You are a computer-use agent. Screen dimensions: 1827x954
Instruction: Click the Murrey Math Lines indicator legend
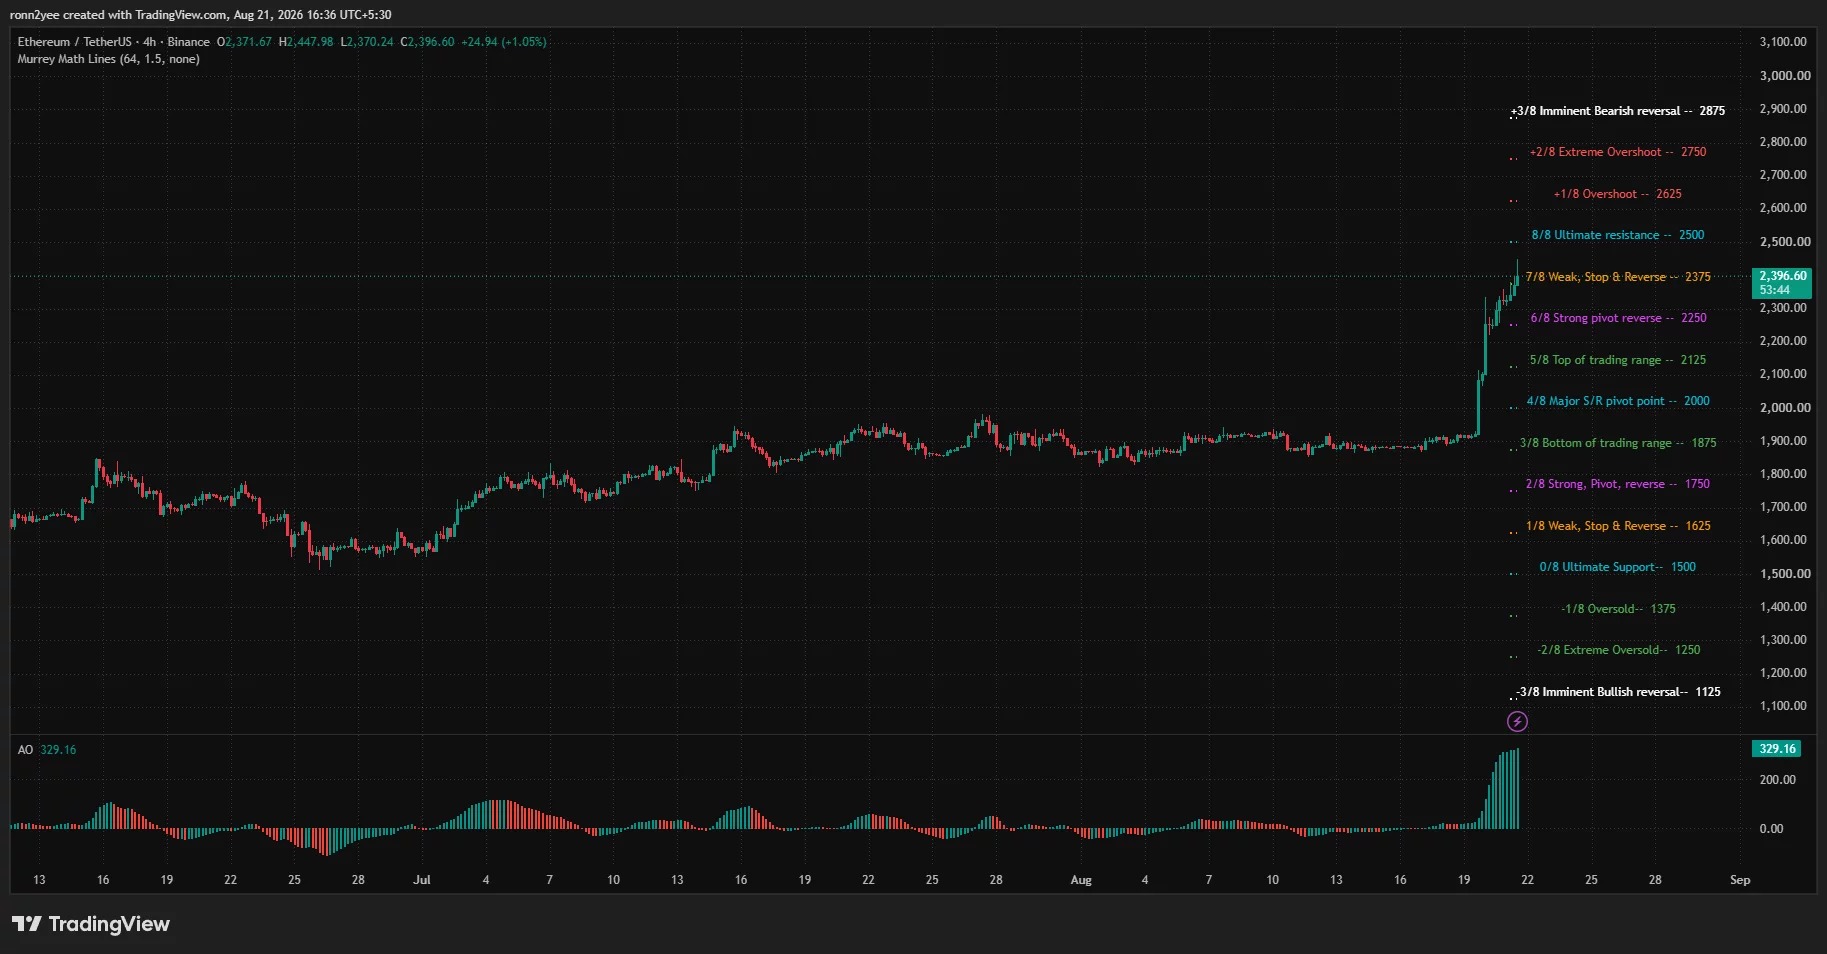(108, 59)
